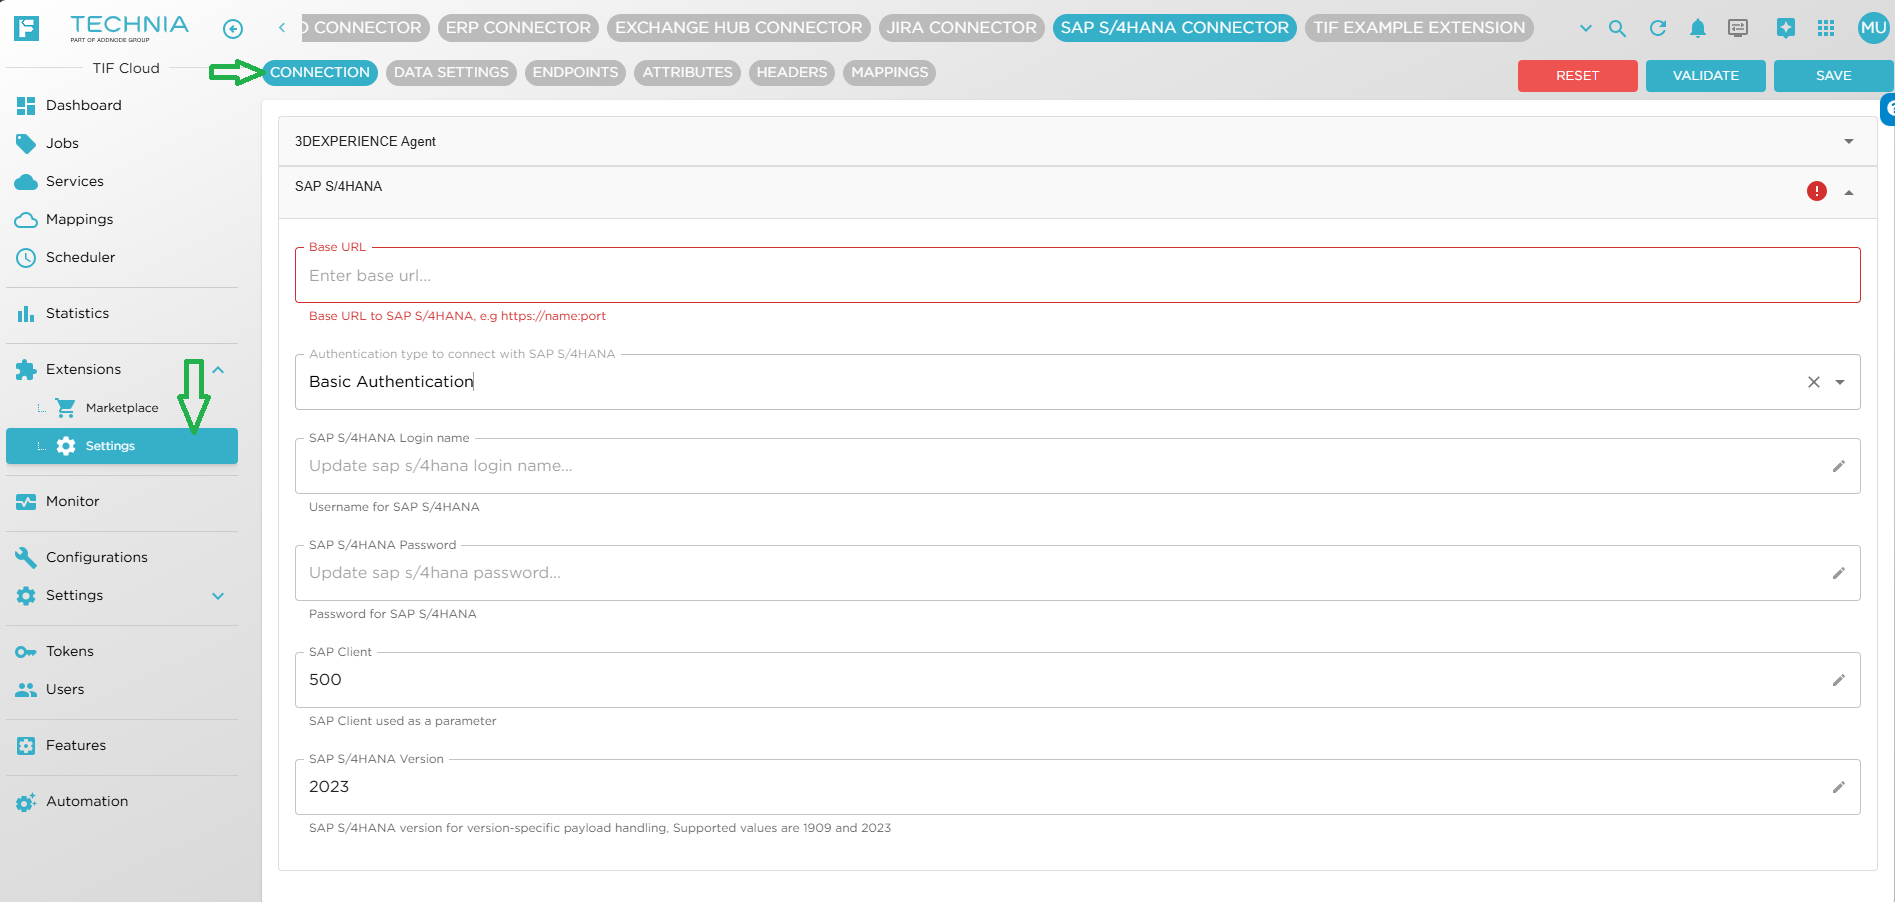1895x902 pixels.
Task: Open the MU user avatar menu
Action: point(1873,28)
